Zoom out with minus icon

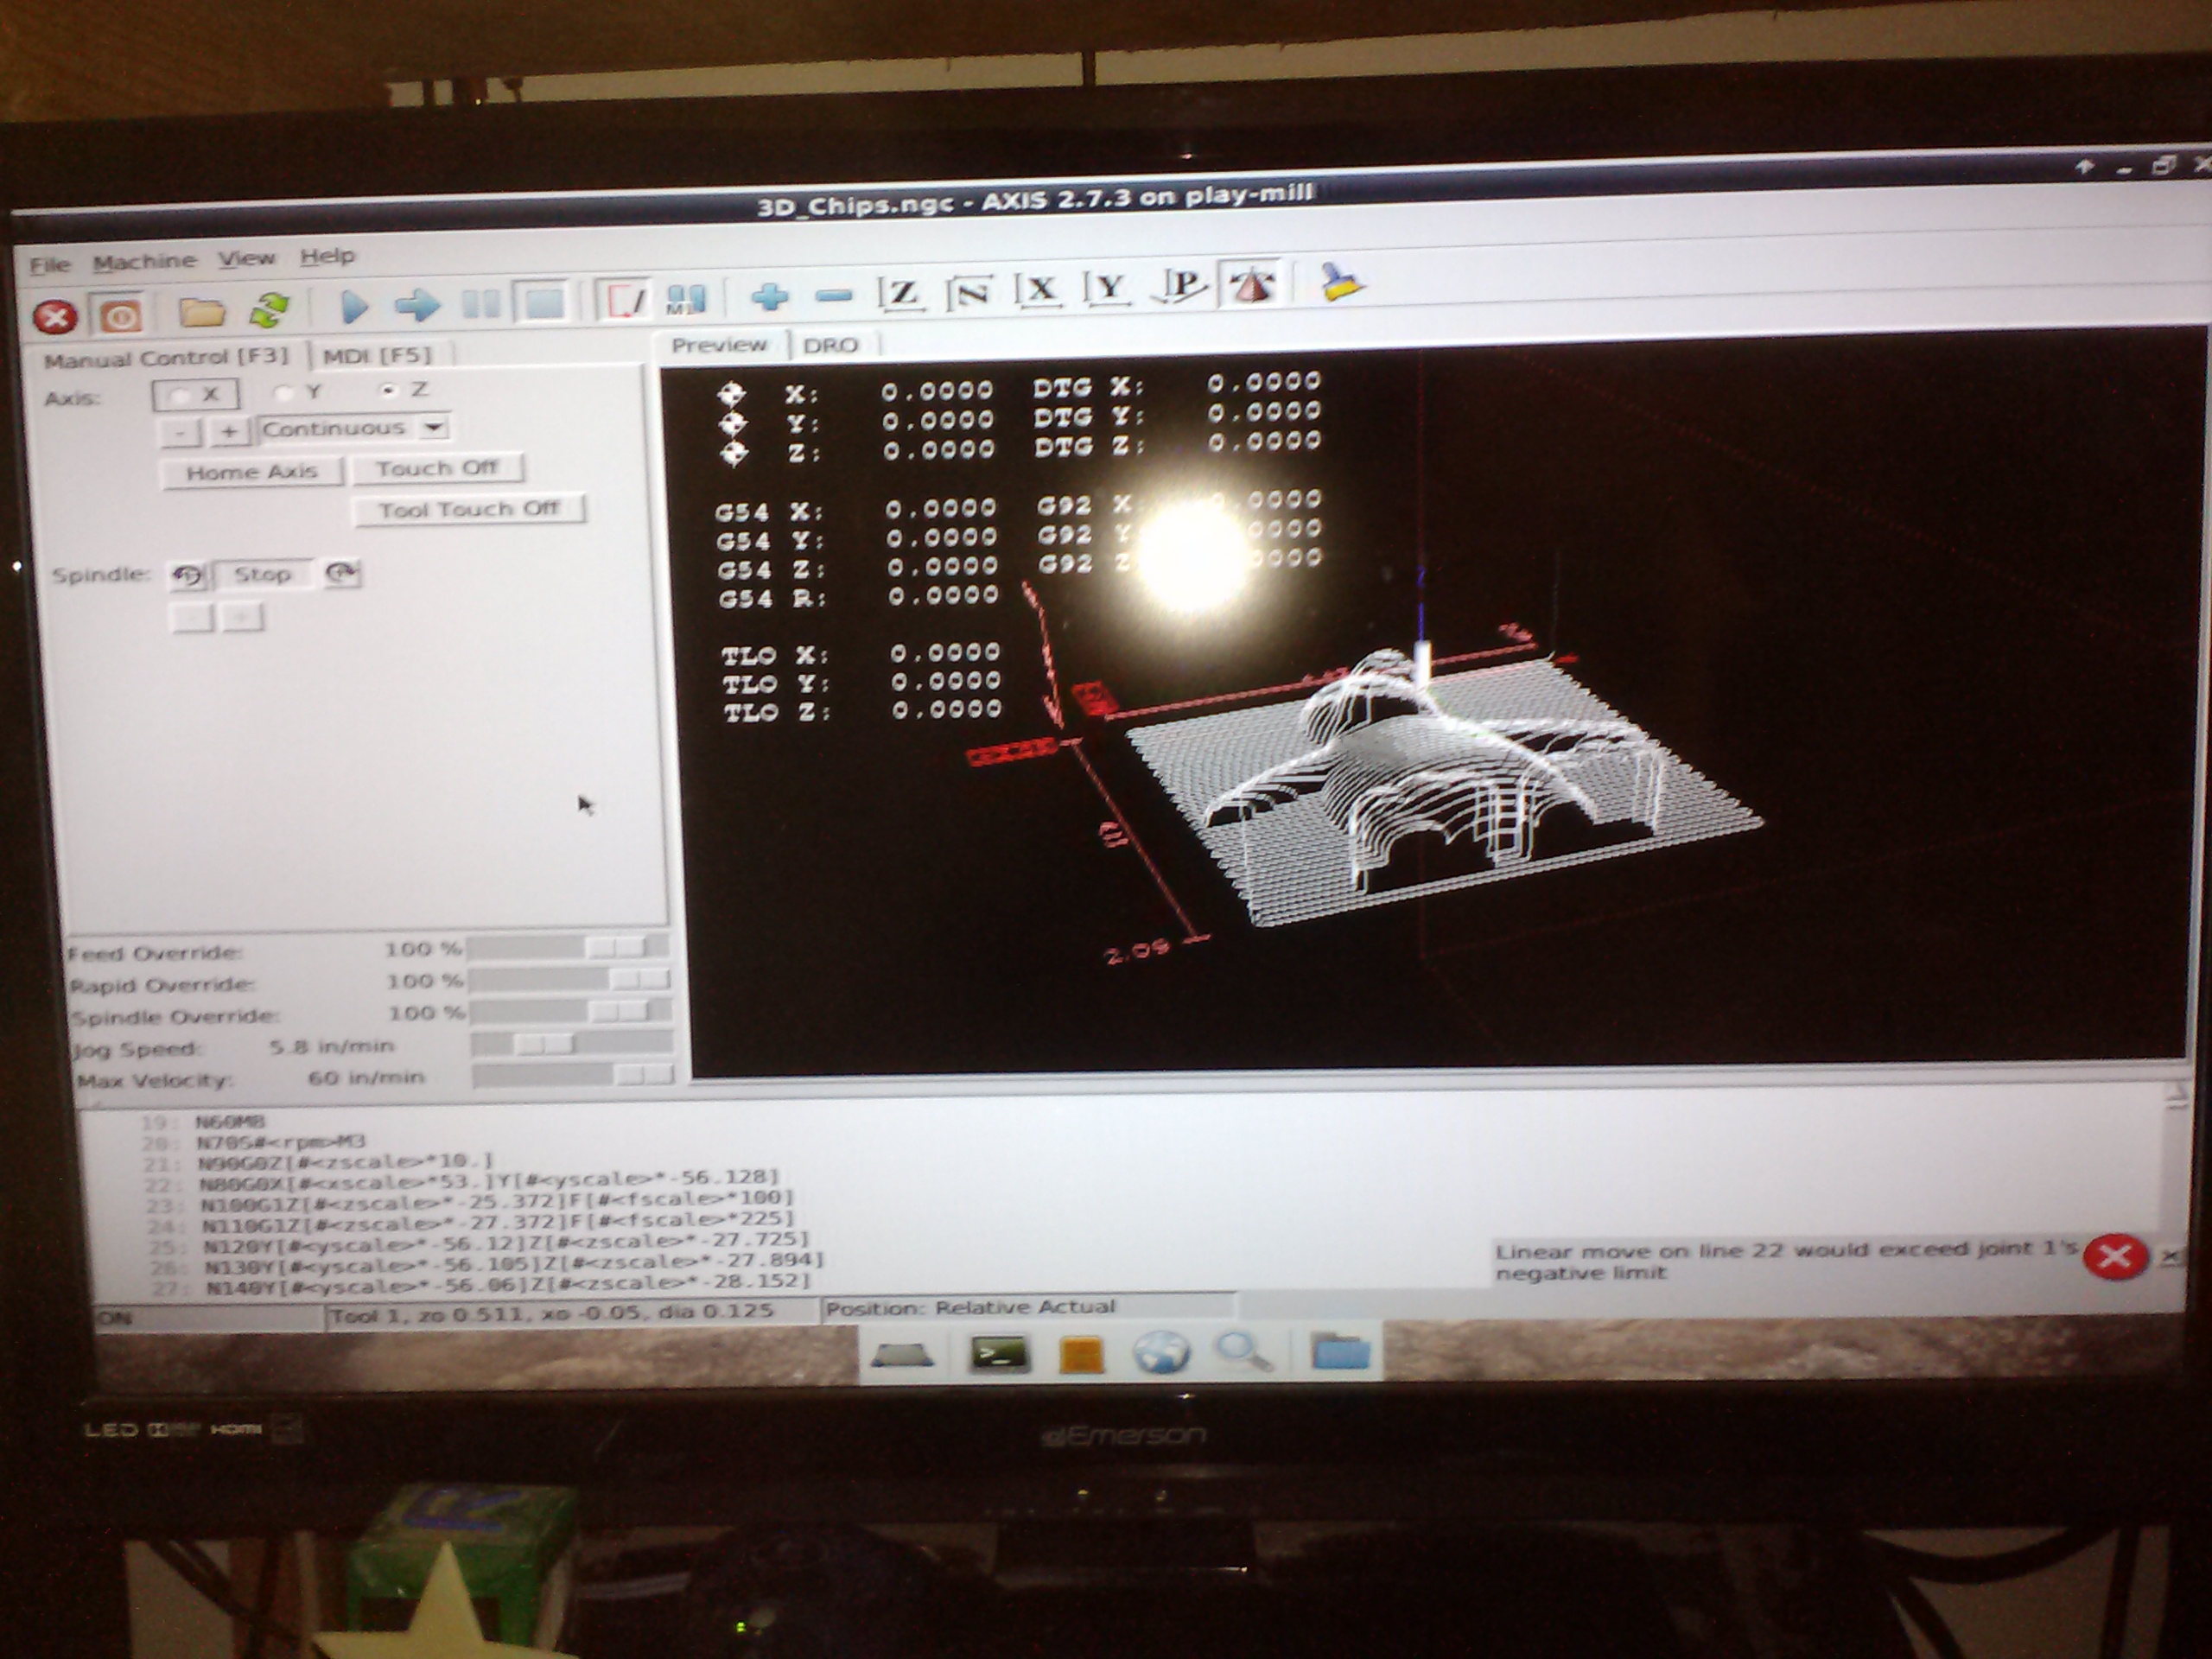(x=834, y=295)
